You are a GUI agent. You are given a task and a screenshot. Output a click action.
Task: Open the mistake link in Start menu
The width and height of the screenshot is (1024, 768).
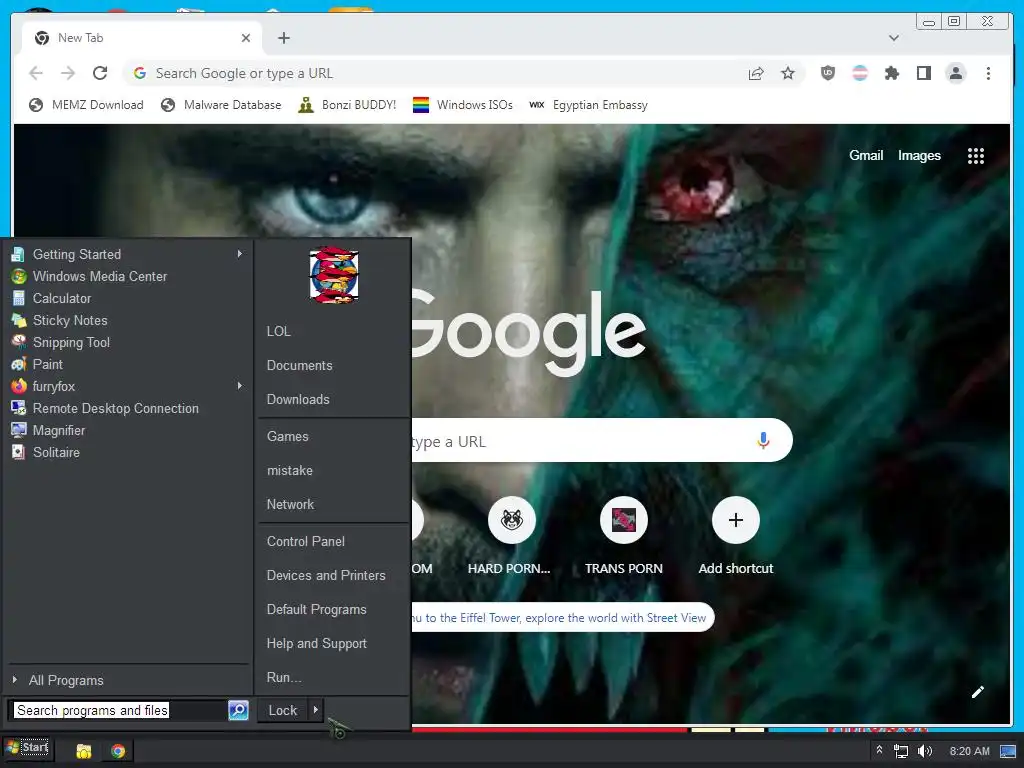[x=289, y=470]
